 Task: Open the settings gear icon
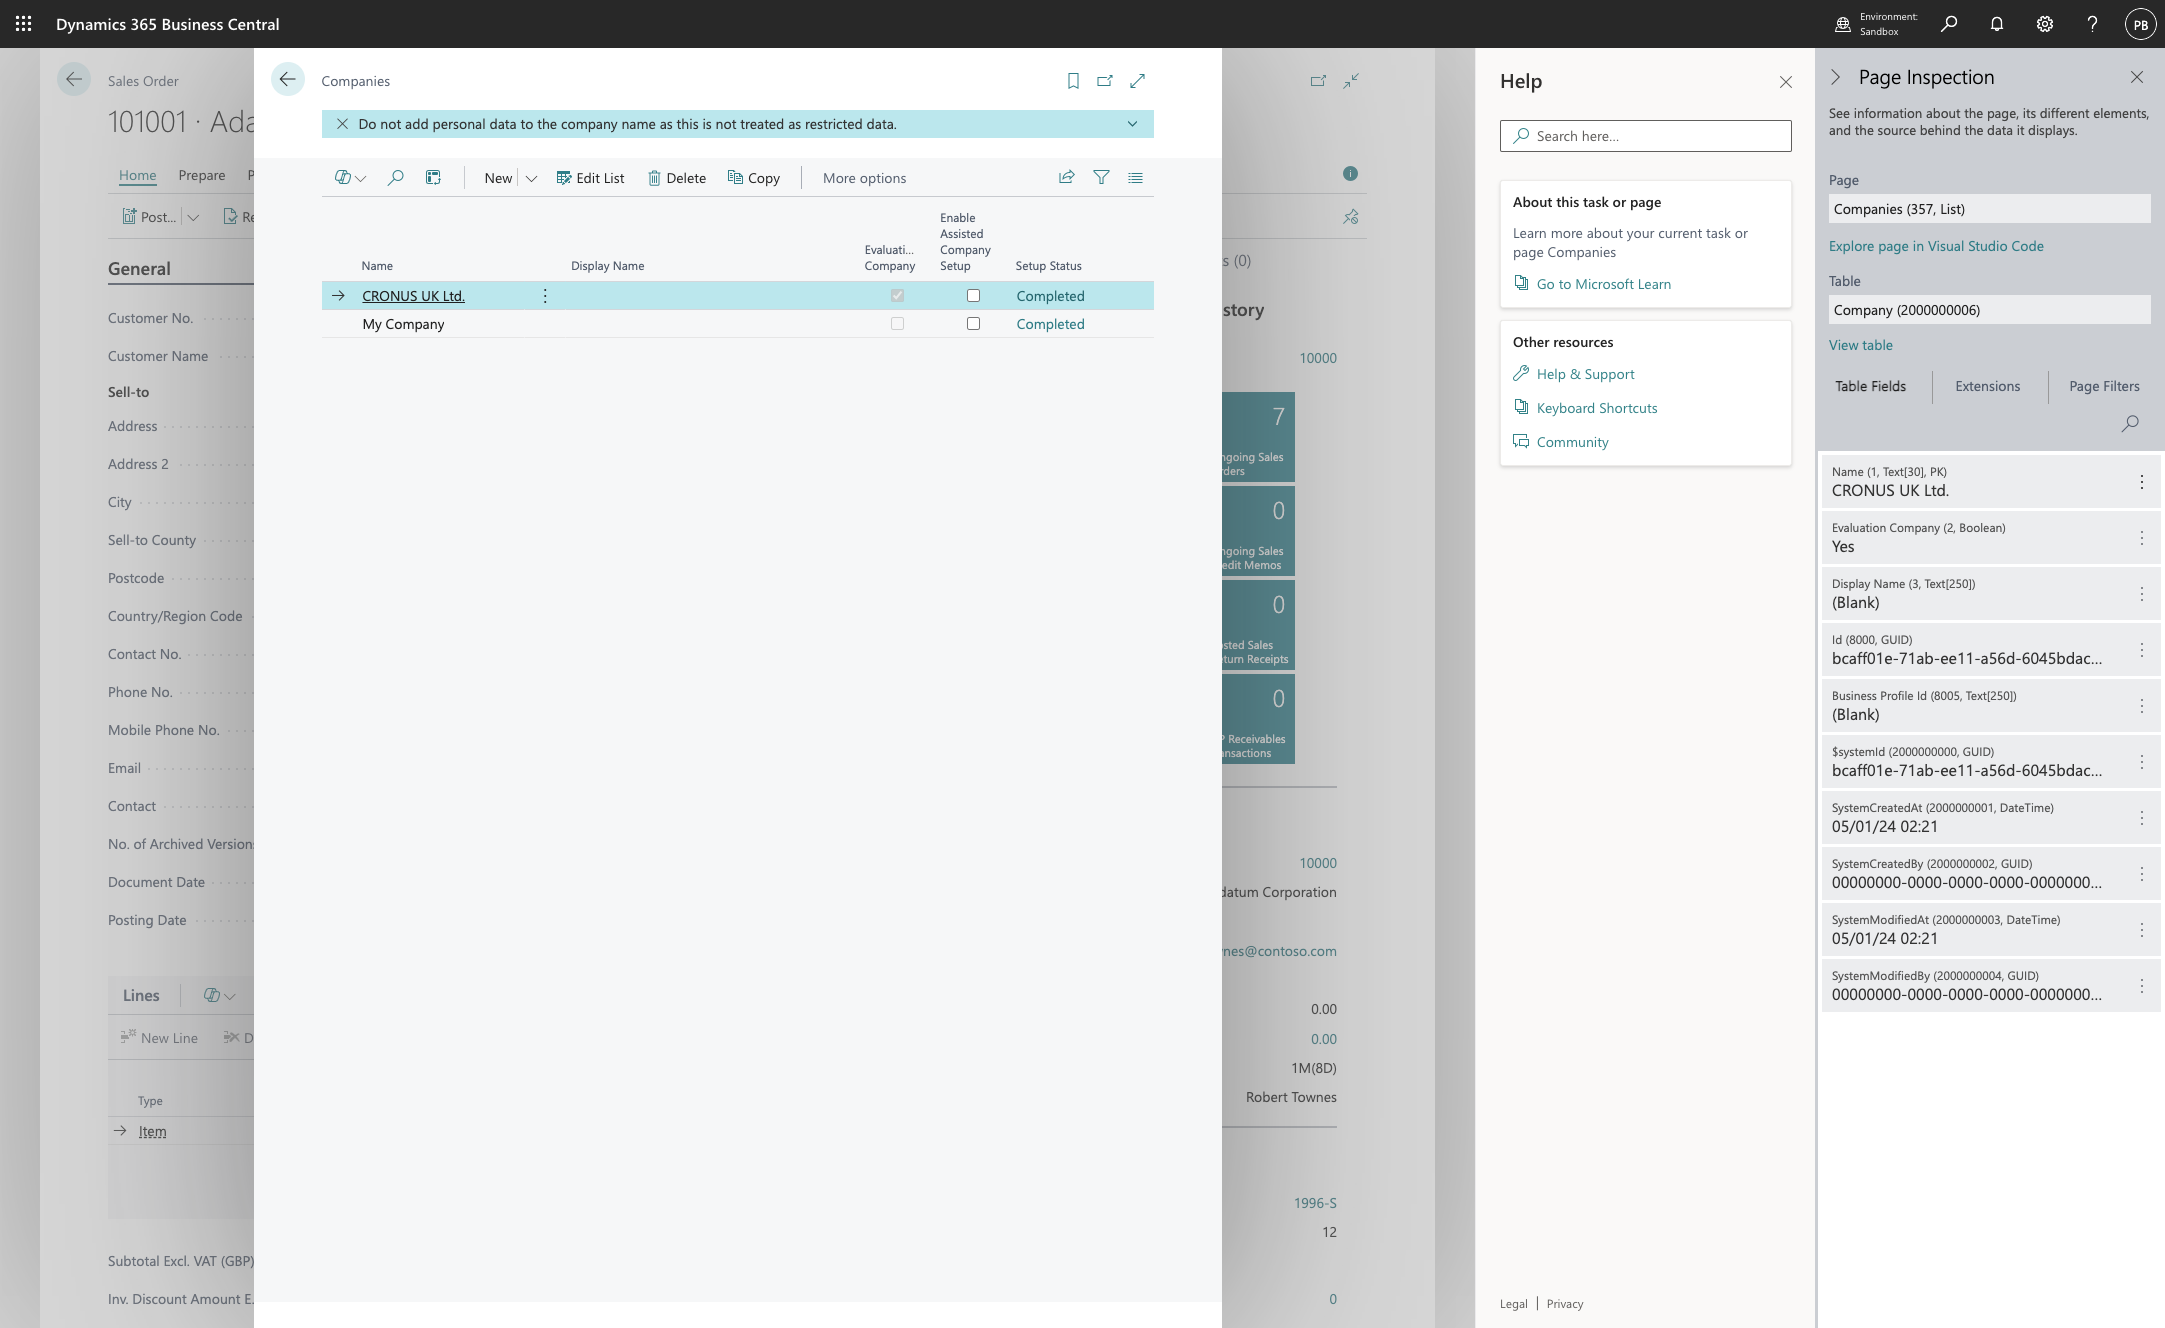(x=2045, y=24)
